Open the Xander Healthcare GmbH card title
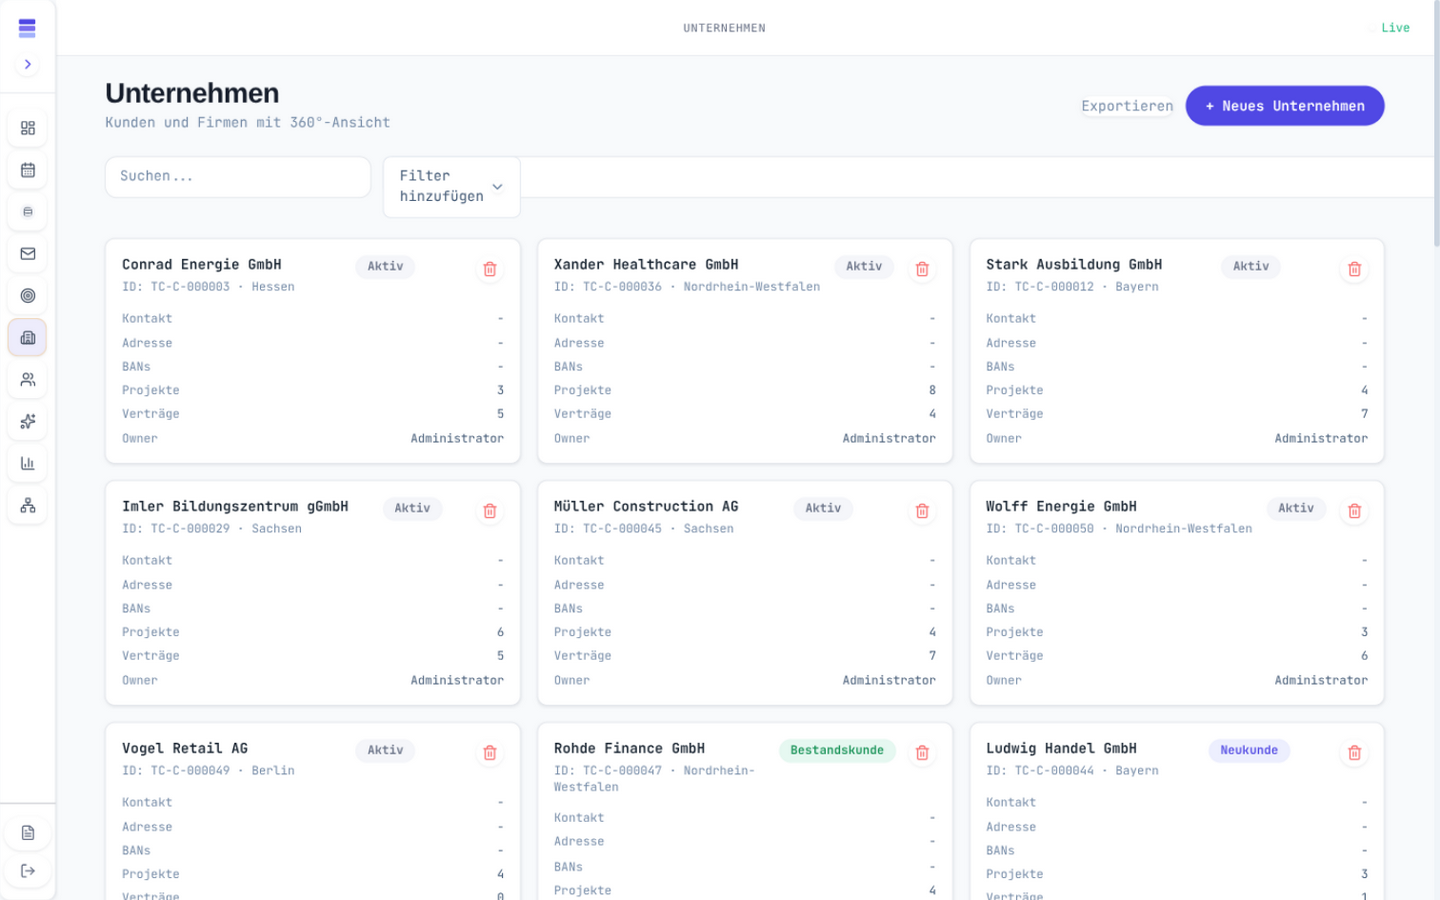The image size is (1440, 900). click(646, 265)
